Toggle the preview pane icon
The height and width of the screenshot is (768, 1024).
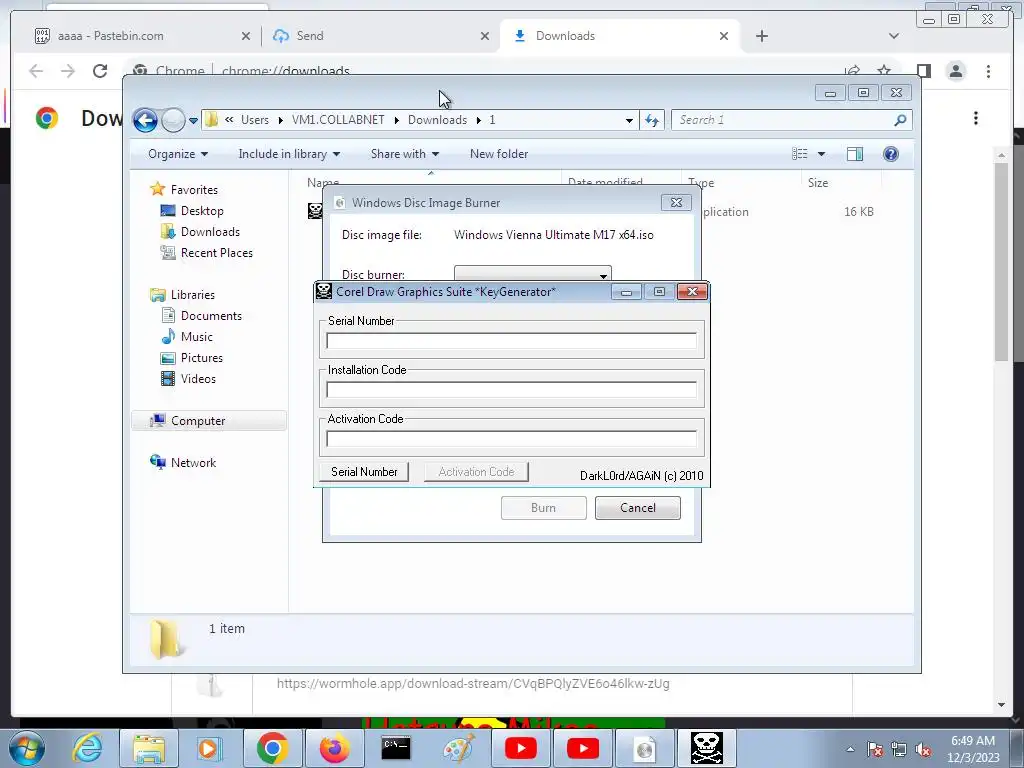[854, 154]
